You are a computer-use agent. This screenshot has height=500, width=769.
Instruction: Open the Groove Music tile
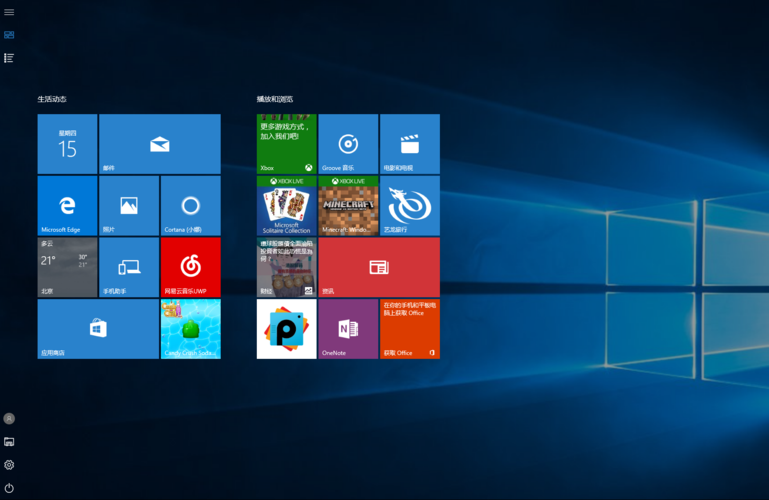348,144
